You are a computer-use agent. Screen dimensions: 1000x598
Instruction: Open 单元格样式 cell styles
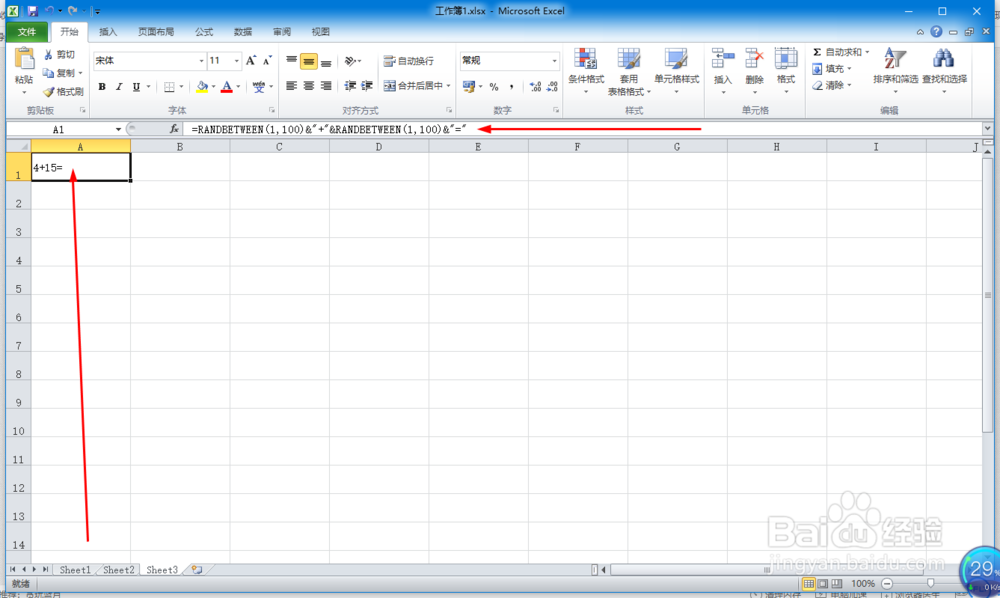click(x=676, y=70)
